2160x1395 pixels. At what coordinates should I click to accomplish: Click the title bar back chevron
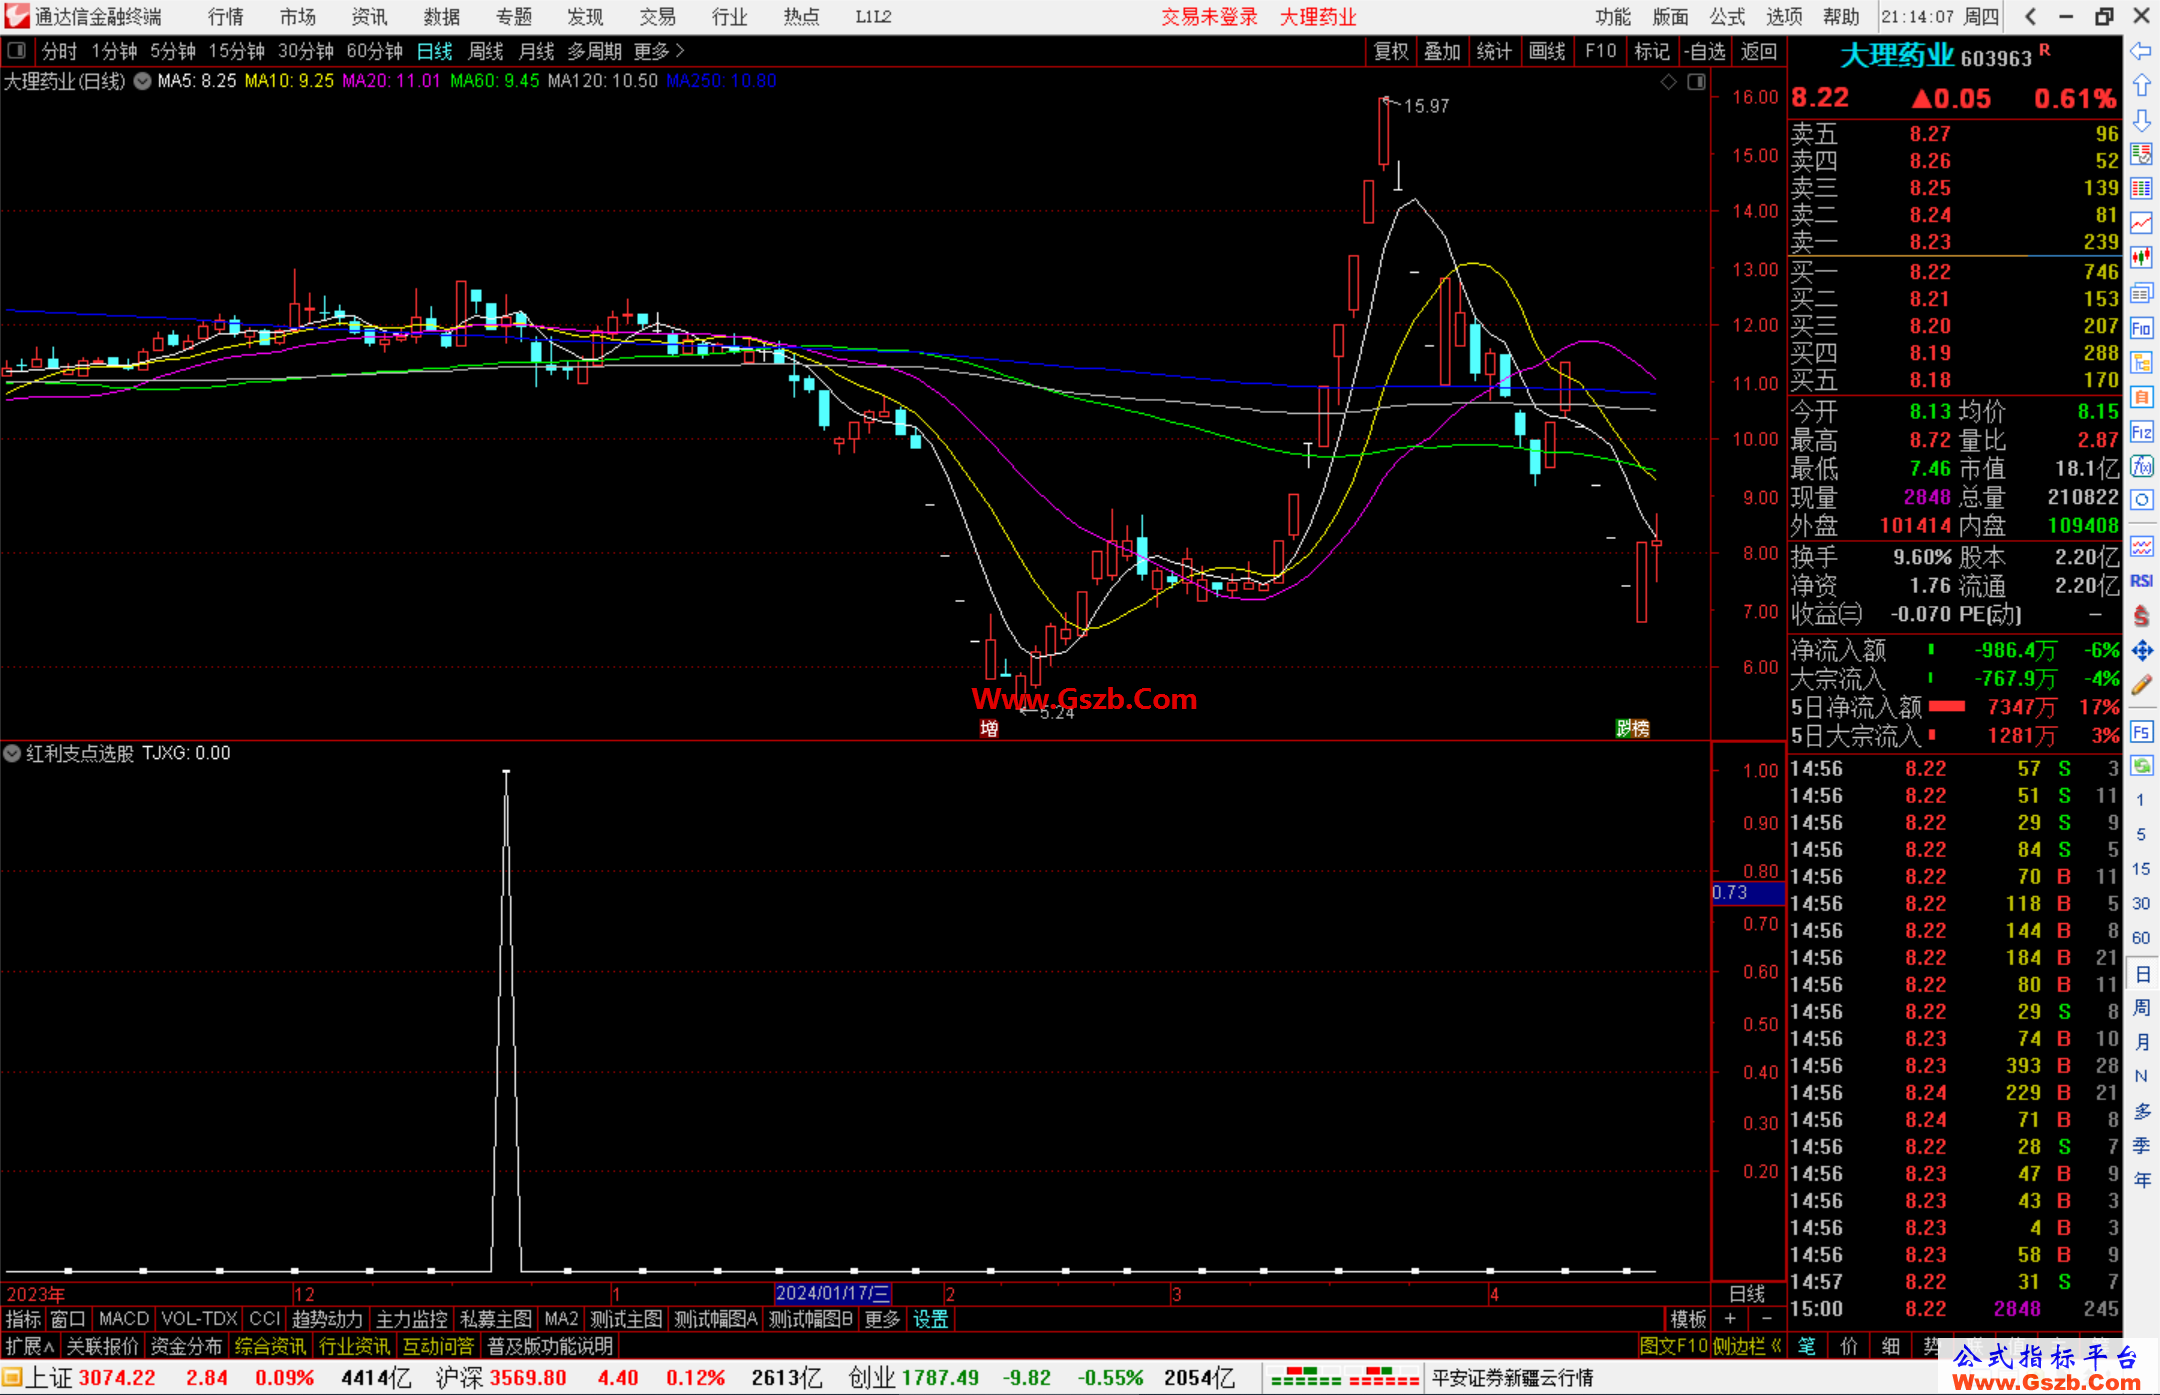2030,16
